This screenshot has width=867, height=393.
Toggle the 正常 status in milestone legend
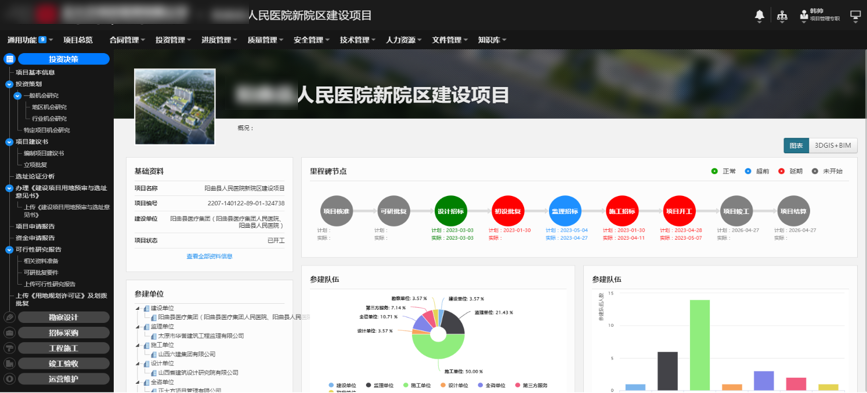[x=723, y=171]
